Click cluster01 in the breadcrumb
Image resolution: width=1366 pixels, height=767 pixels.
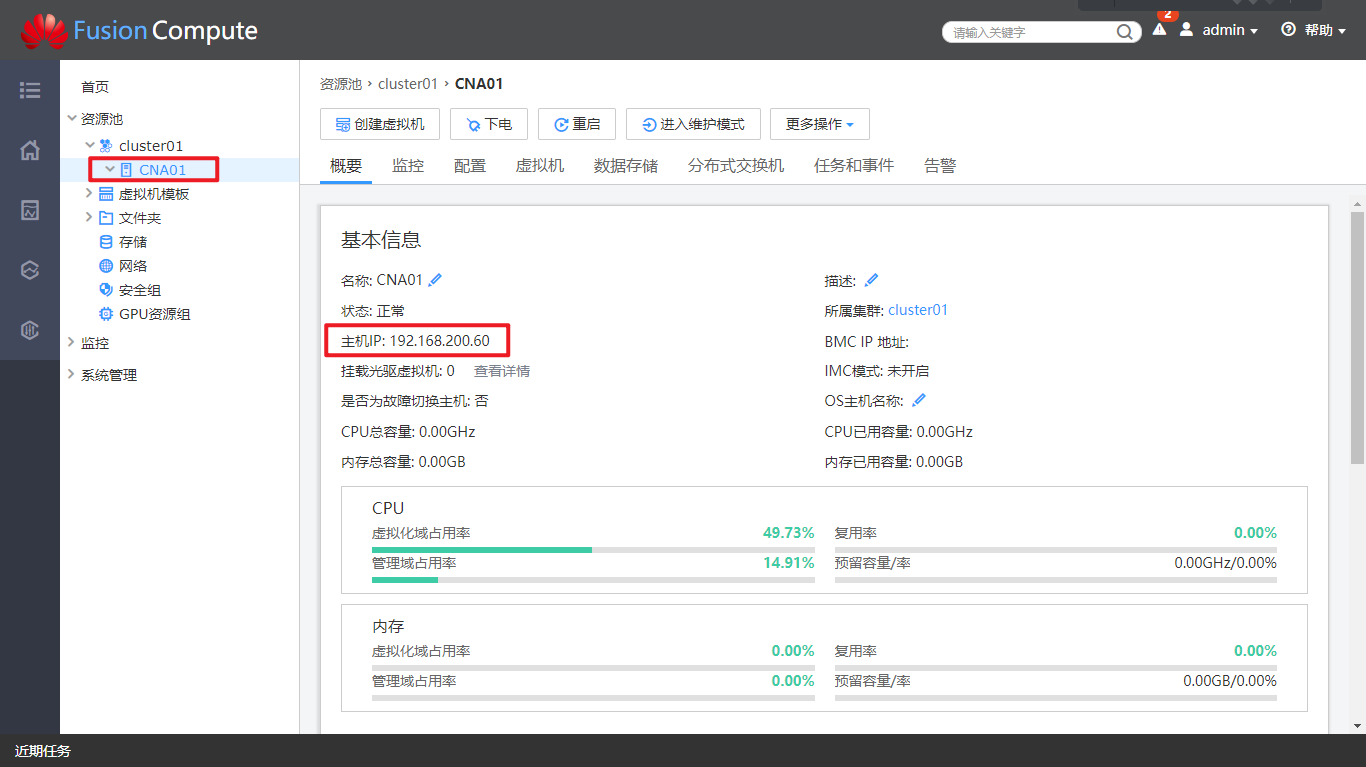408,84
